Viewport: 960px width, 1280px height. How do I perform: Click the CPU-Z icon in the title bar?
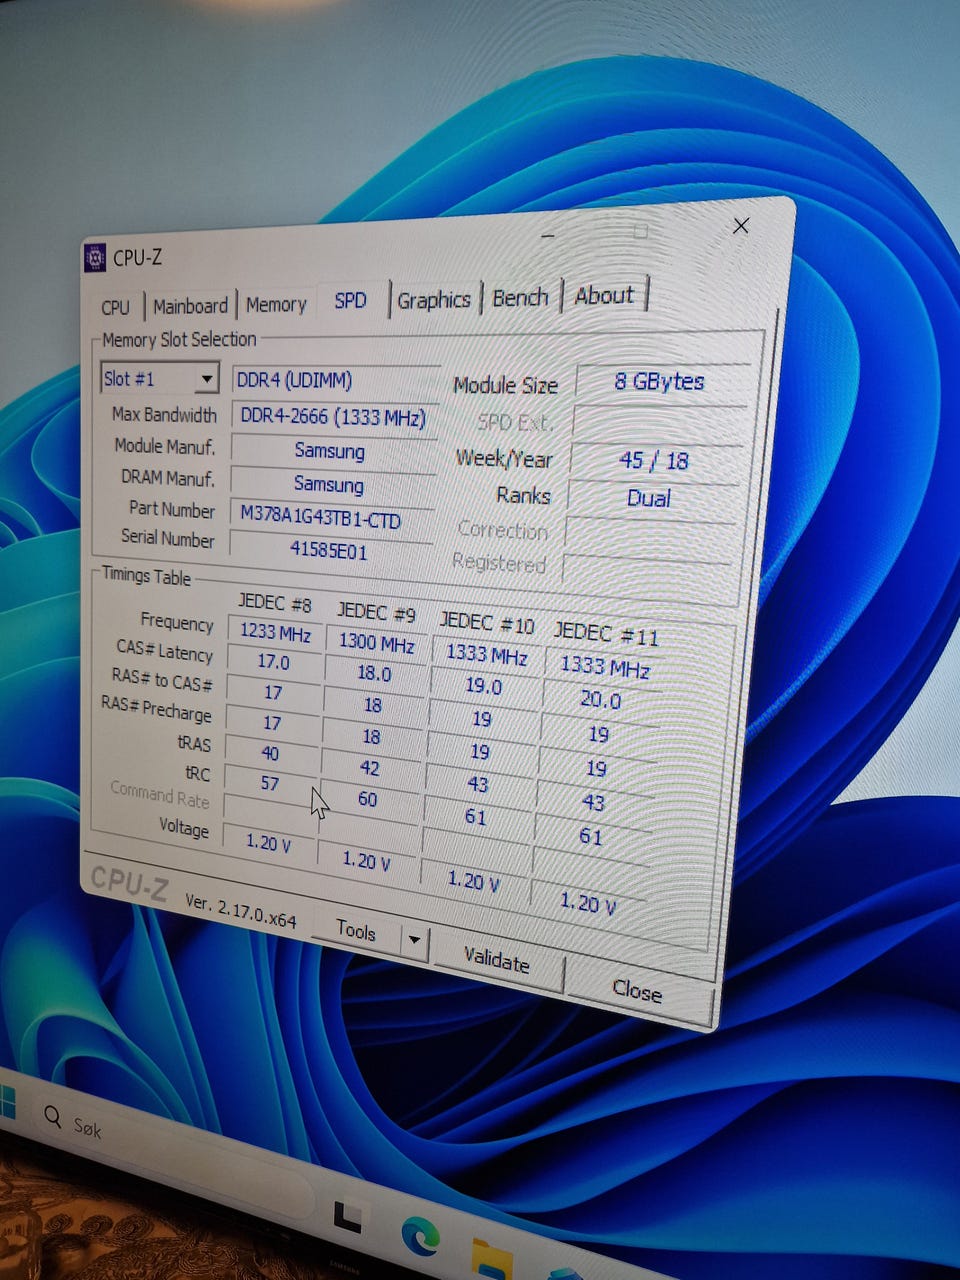[95, 258]
